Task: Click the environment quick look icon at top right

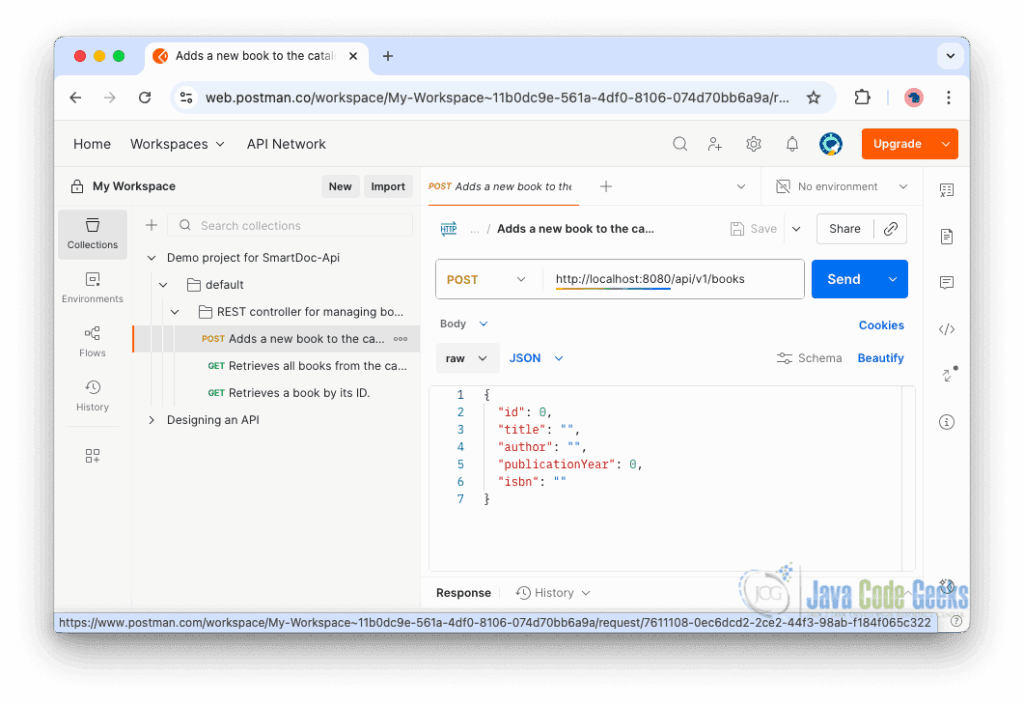Action: pyautogui.click(x=947, y=190)
